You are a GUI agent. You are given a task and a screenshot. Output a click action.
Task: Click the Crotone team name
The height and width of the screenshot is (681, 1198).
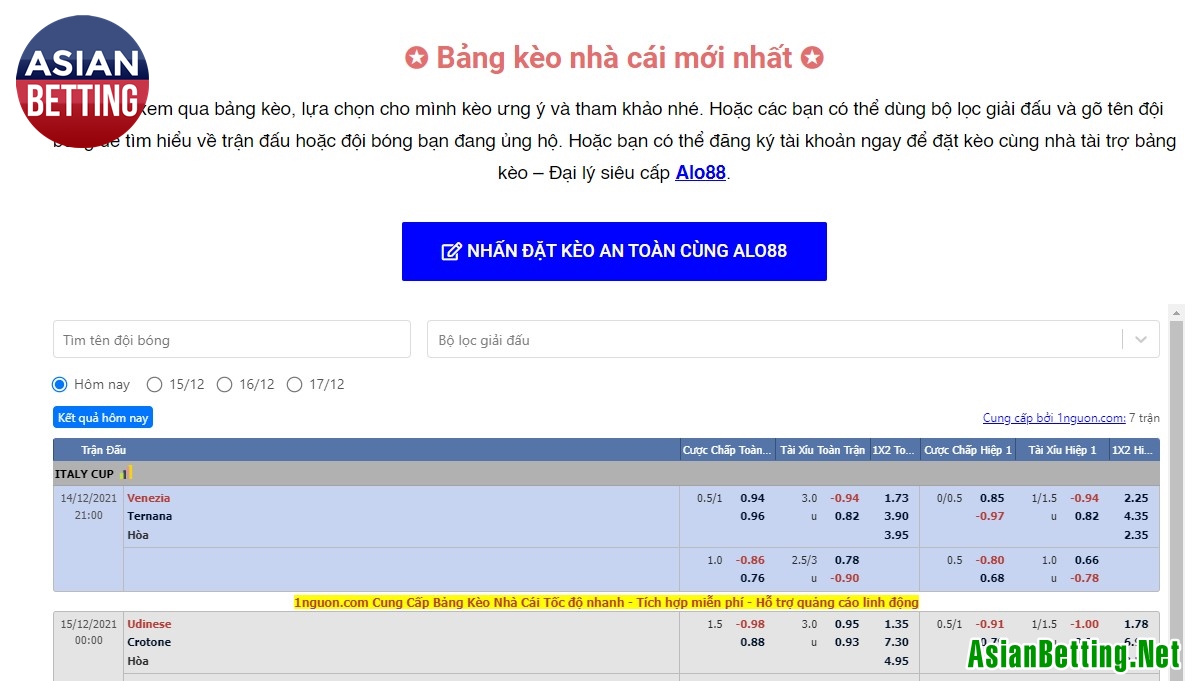149,642
